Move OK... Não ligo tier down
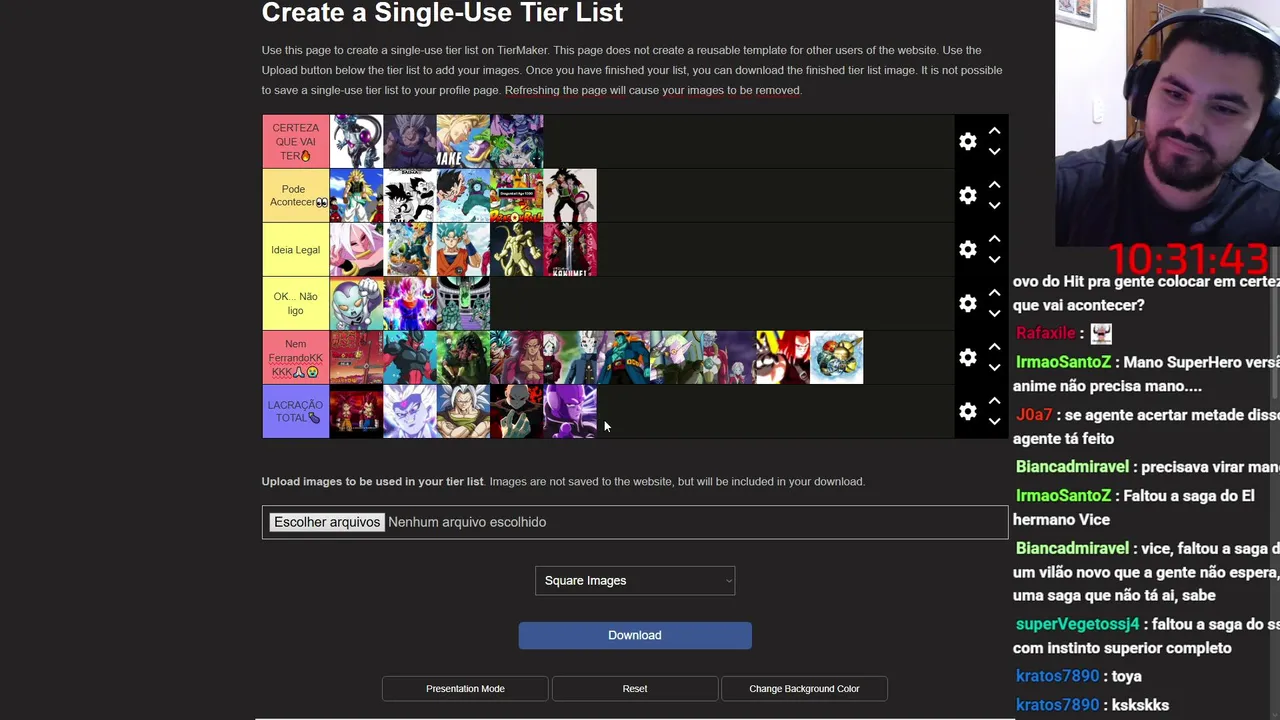 pos(994,314)
